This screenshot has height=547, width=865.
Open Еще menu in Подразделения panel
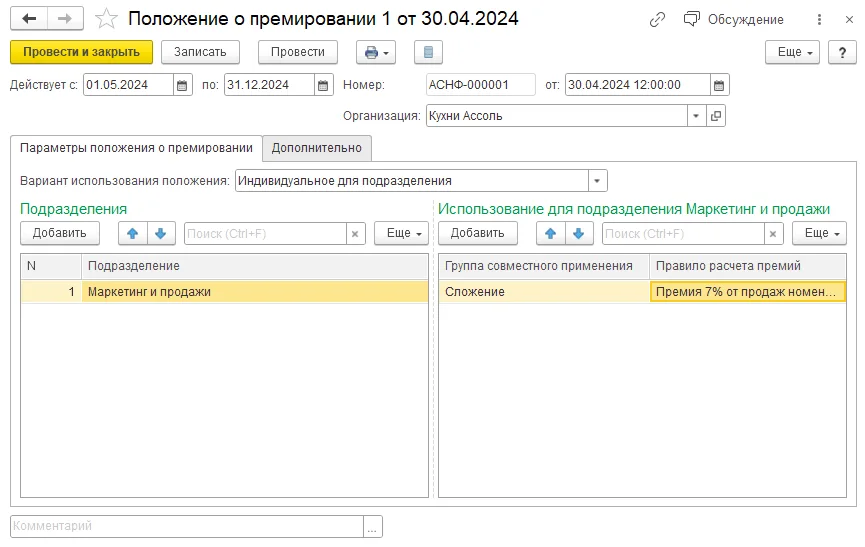point(401,233)
